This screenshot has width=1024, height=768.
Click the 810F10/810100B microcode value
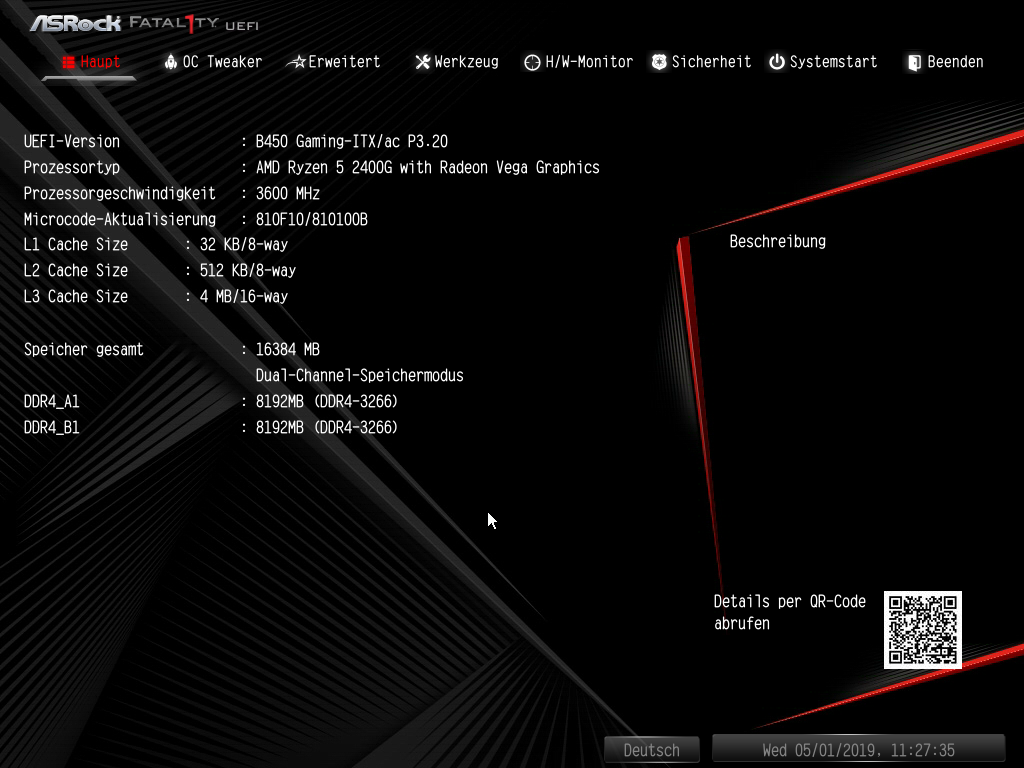pos(312,219)
